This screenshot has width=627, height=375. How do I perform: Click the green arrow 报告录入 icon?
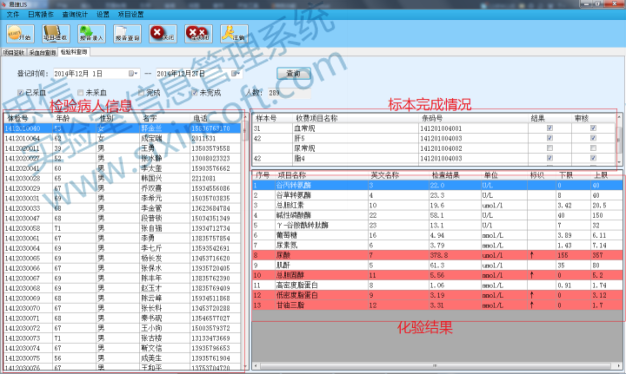click(x=92, y=34)
